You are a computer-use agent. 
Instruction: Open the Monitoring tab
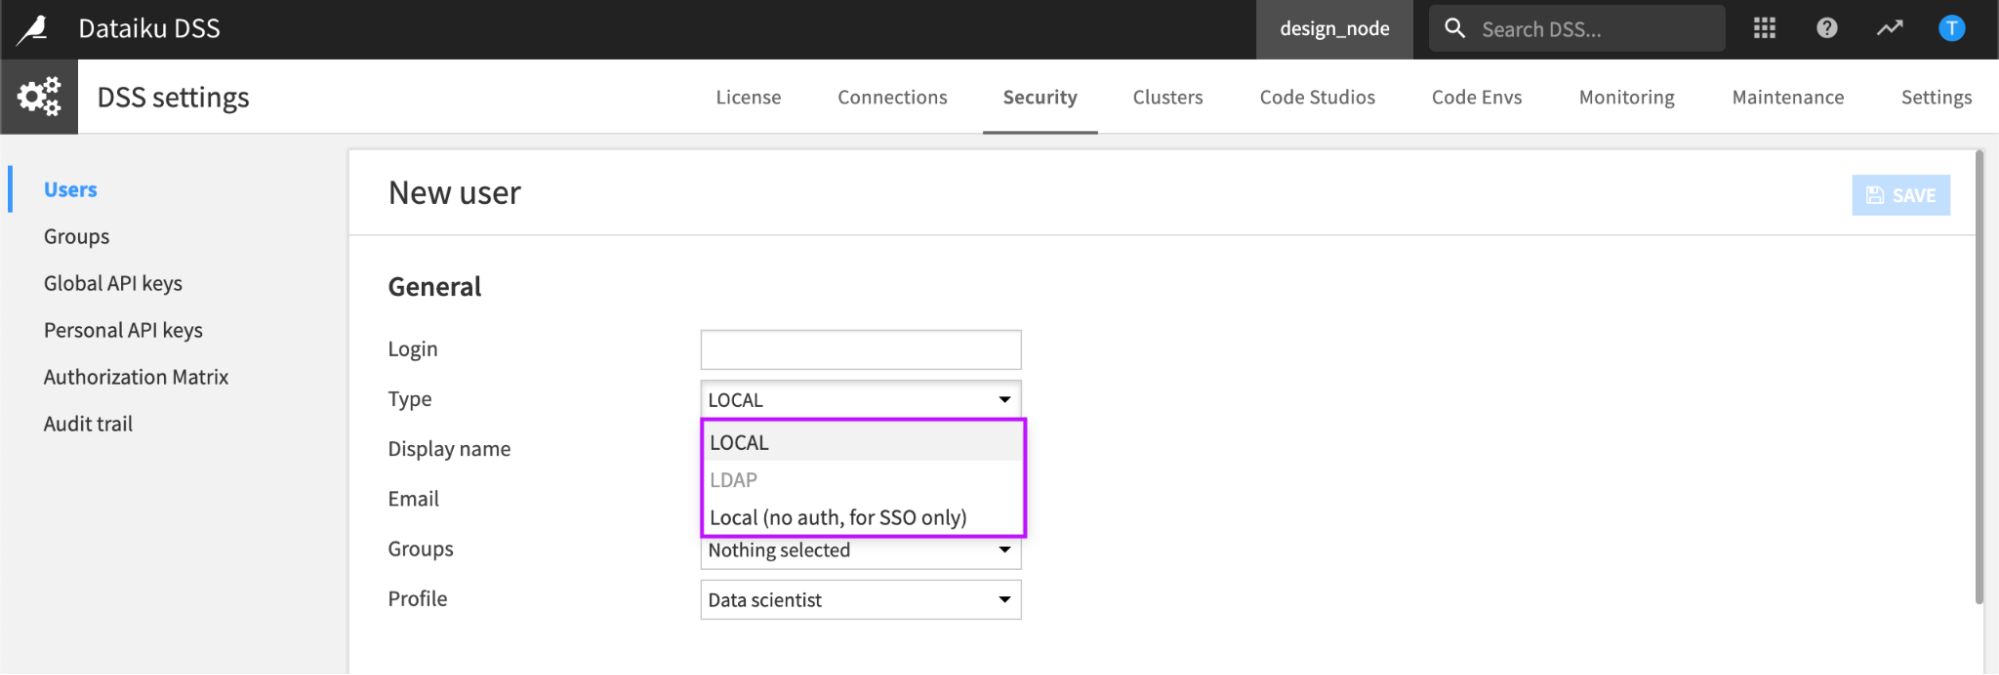click(1627, 97)
